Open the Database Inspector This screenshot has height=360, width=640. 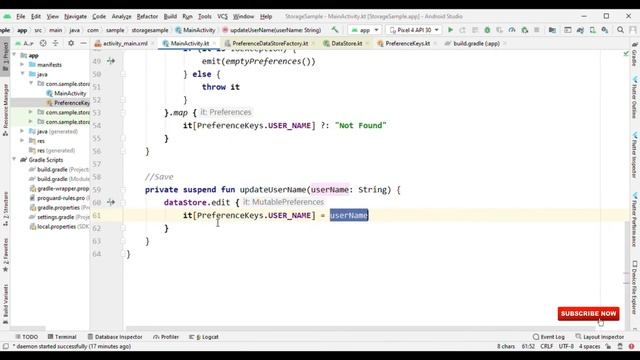(x=115, y=337)
